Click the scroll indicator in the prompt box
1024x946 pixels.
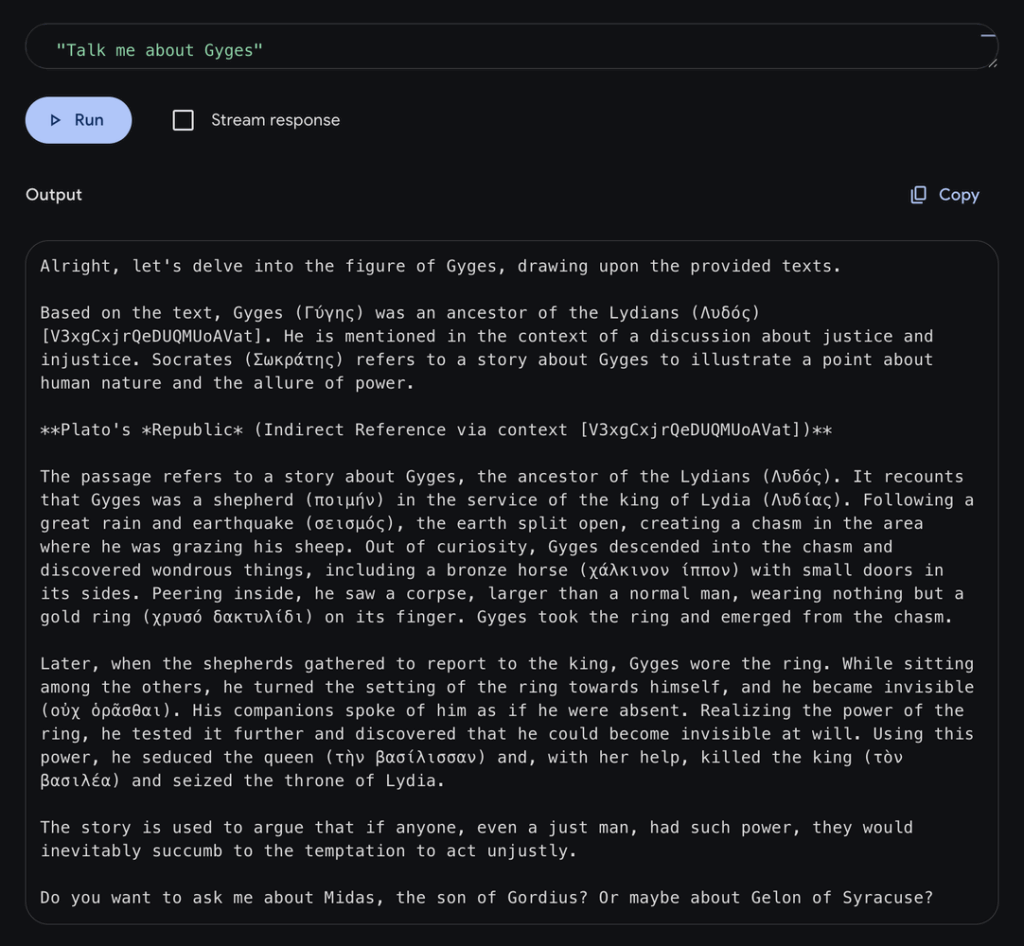(x=988, y=35)
